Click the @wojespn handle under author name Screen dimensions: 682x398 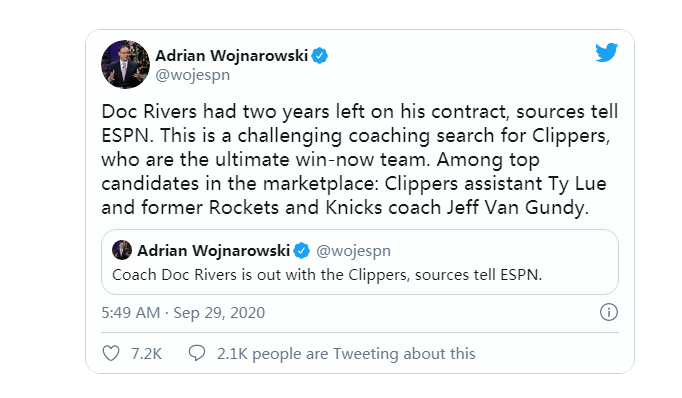click(x=193, y=75)
